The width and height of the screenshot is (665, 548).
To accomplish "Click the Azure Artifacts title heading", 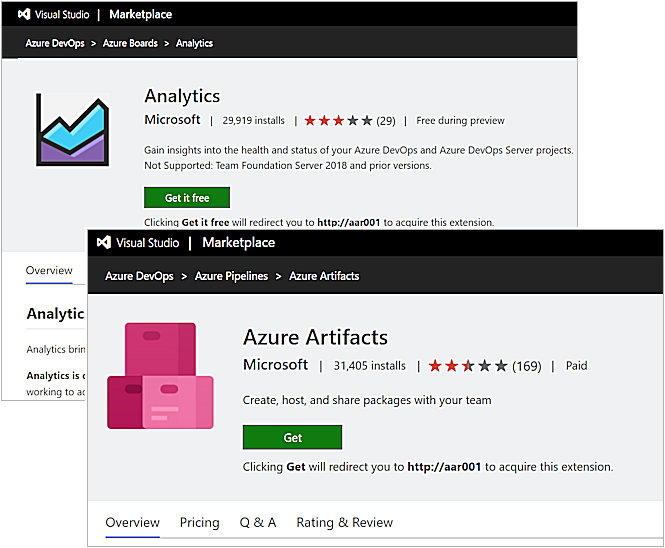I will coord(315,338).
